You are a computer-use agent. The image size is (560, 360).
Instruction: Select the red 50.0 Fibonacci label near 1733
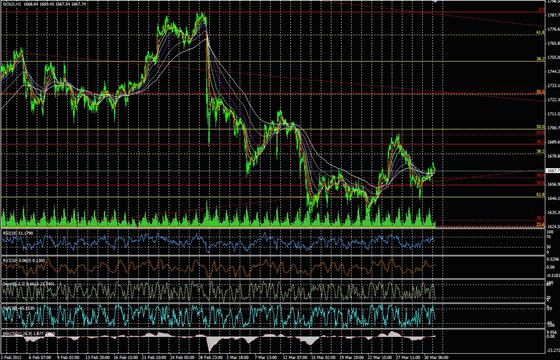(541, 92)
